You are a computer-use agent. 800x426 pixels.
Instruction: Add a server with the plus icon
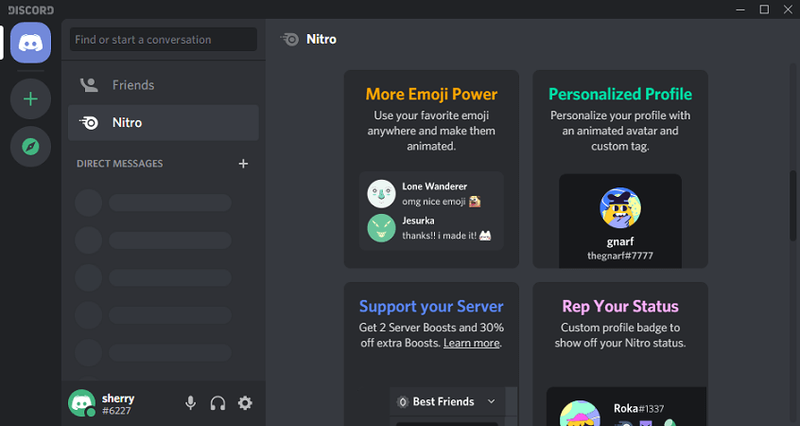[31, 98]
